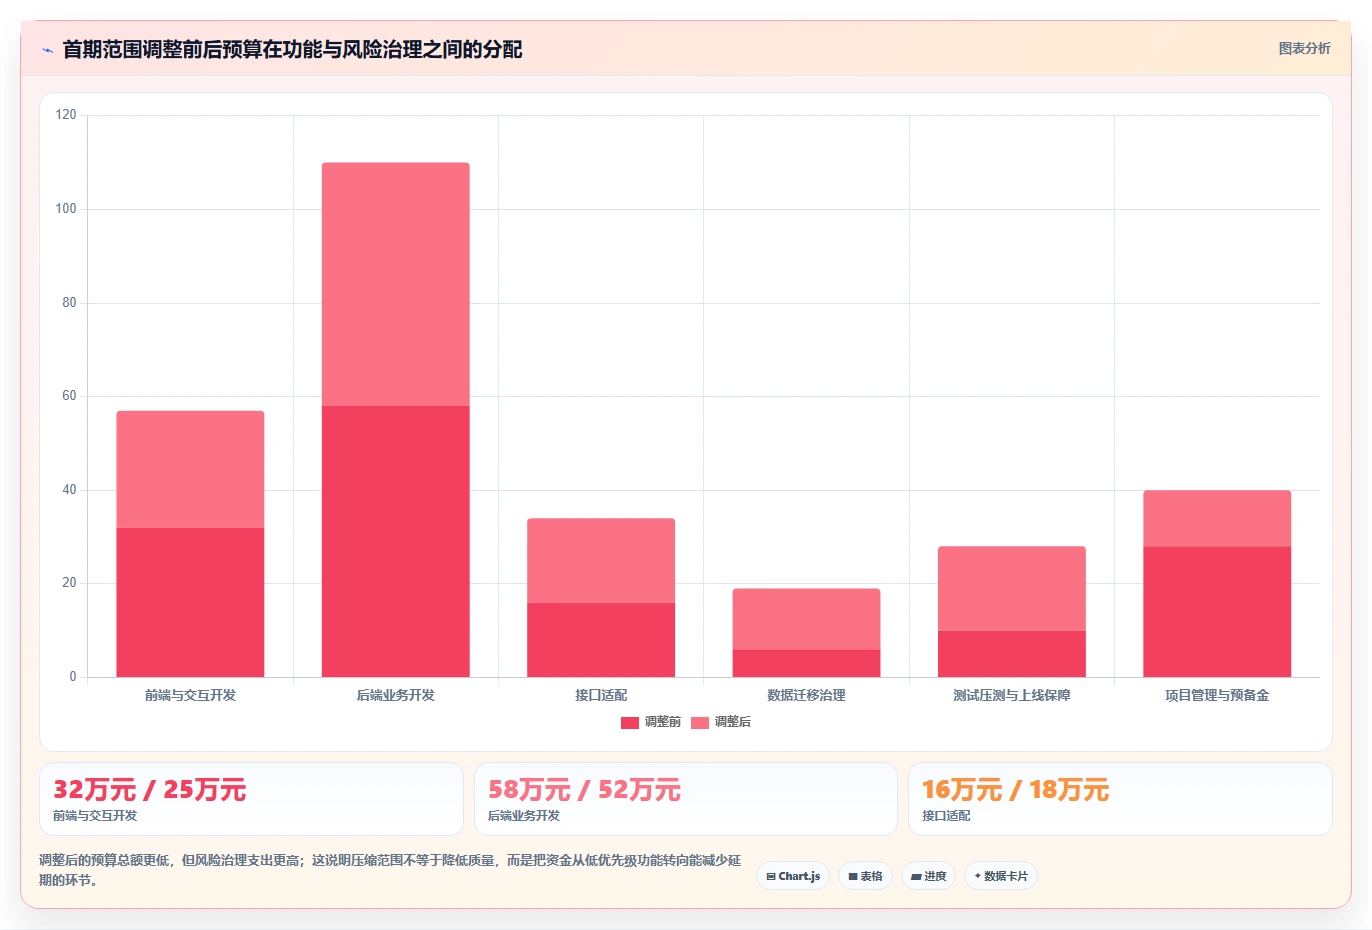Toggle the 调整前 legend swatch
This screenshot has height=930, width=1372.
629,722
